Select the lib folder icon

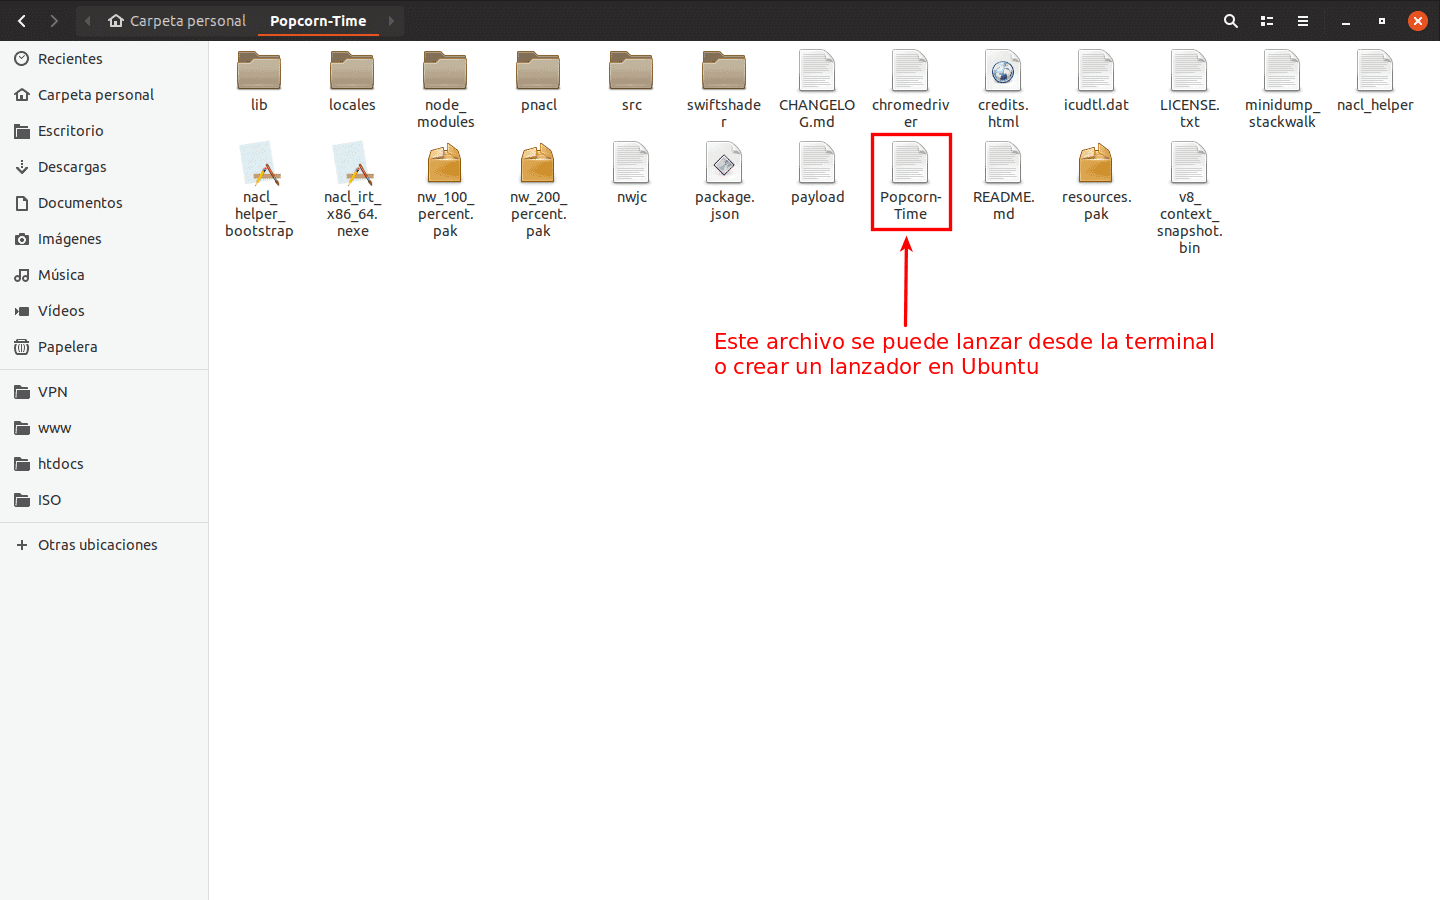[259, 71]
